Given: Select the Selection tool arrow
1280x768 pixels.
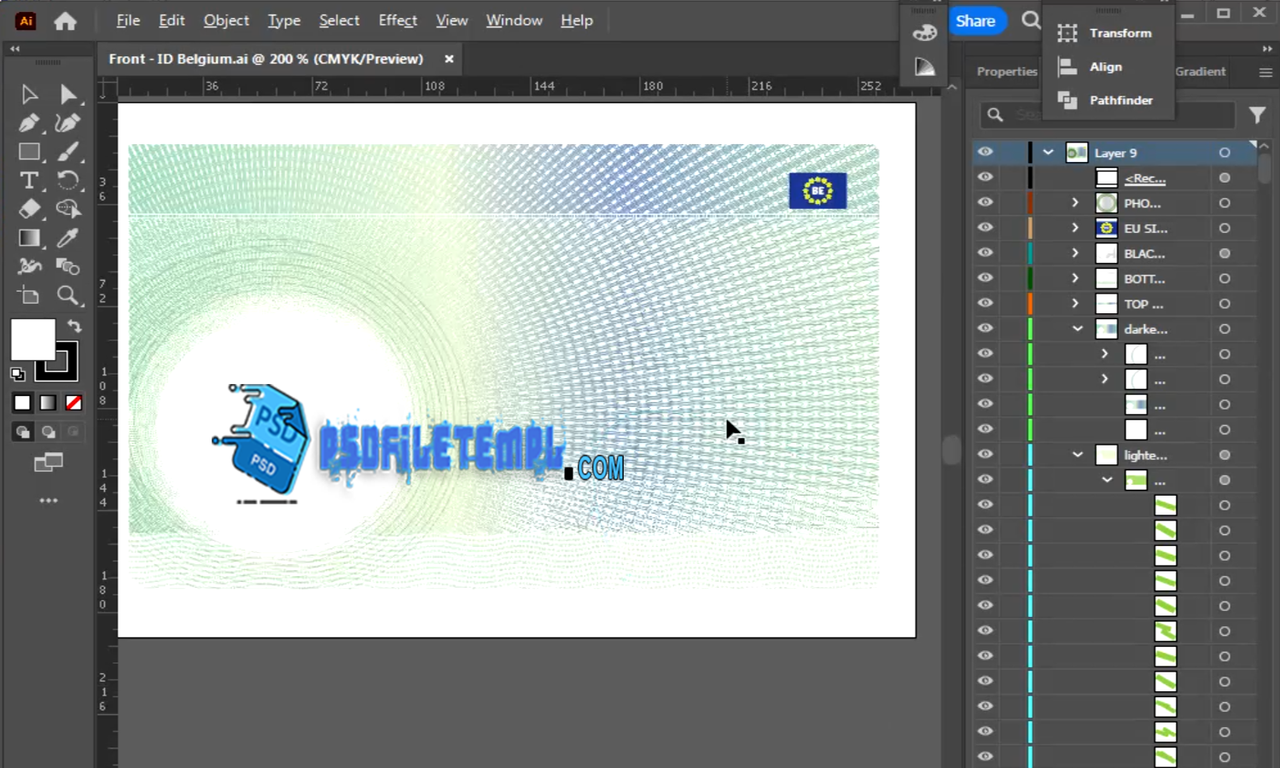Looking at the screenshot, I should 29,94.
